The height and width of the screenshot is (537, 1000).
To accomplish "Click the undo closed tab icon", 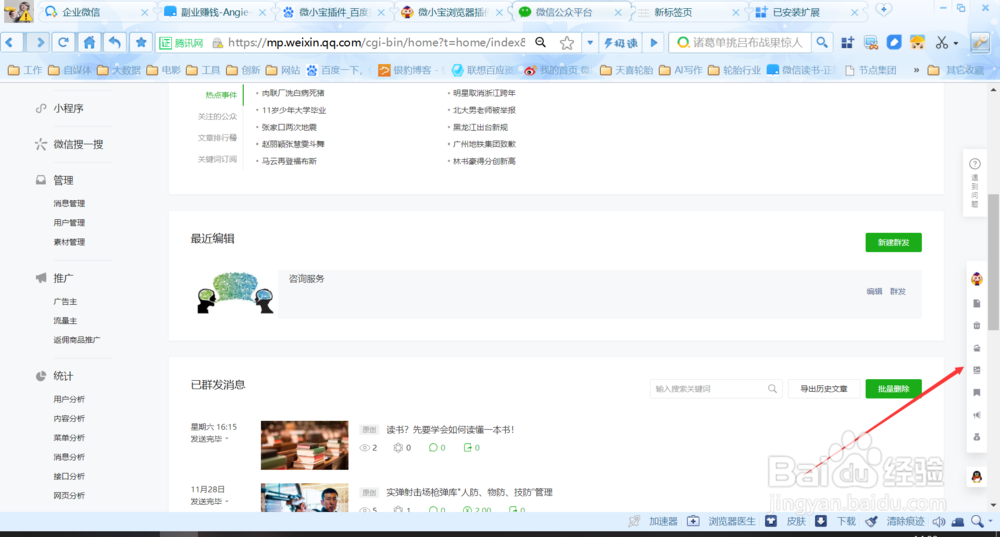I will [115, 42].
